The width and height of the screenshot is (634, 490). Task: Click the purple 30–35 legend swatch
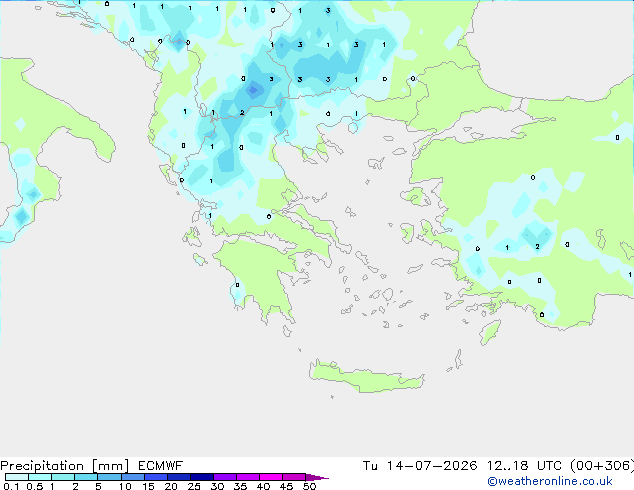225,477
